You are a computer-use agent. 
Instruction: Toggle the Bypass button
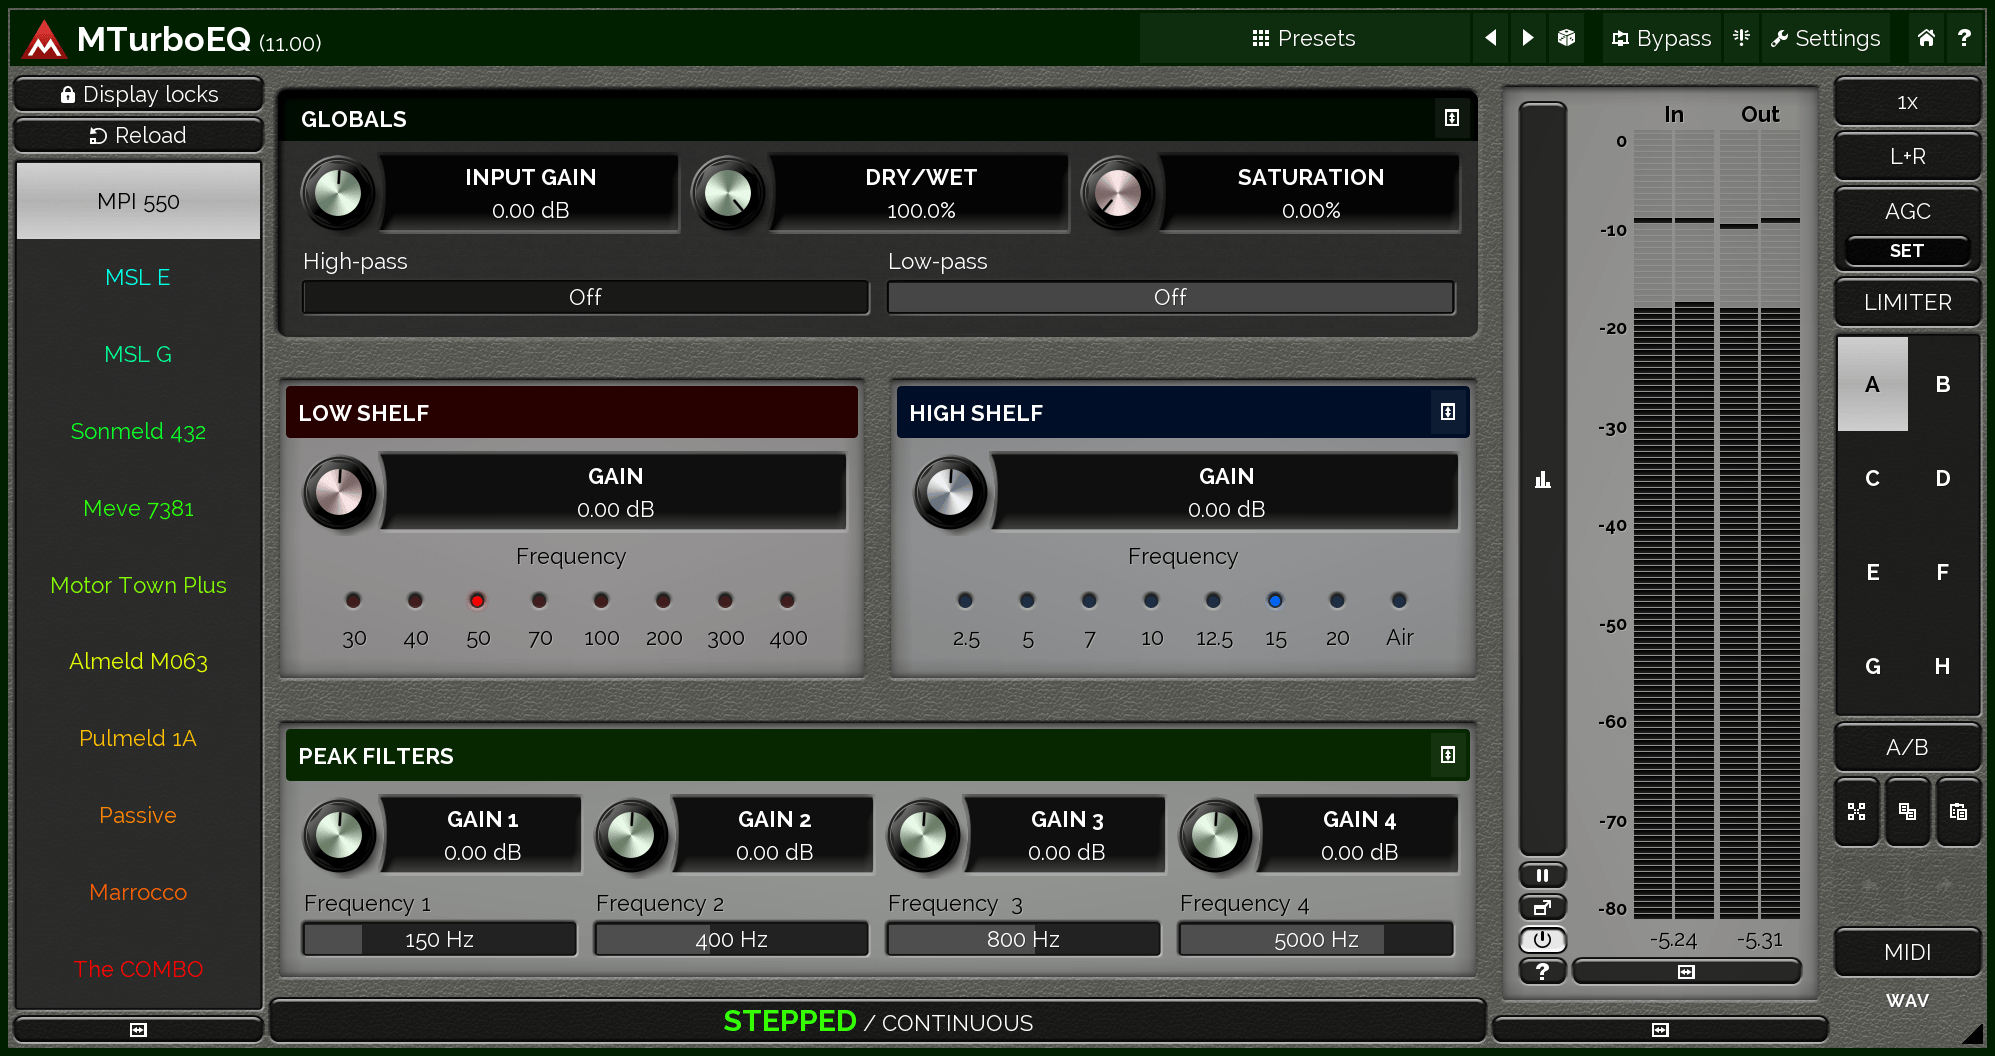pos(1661,38)
